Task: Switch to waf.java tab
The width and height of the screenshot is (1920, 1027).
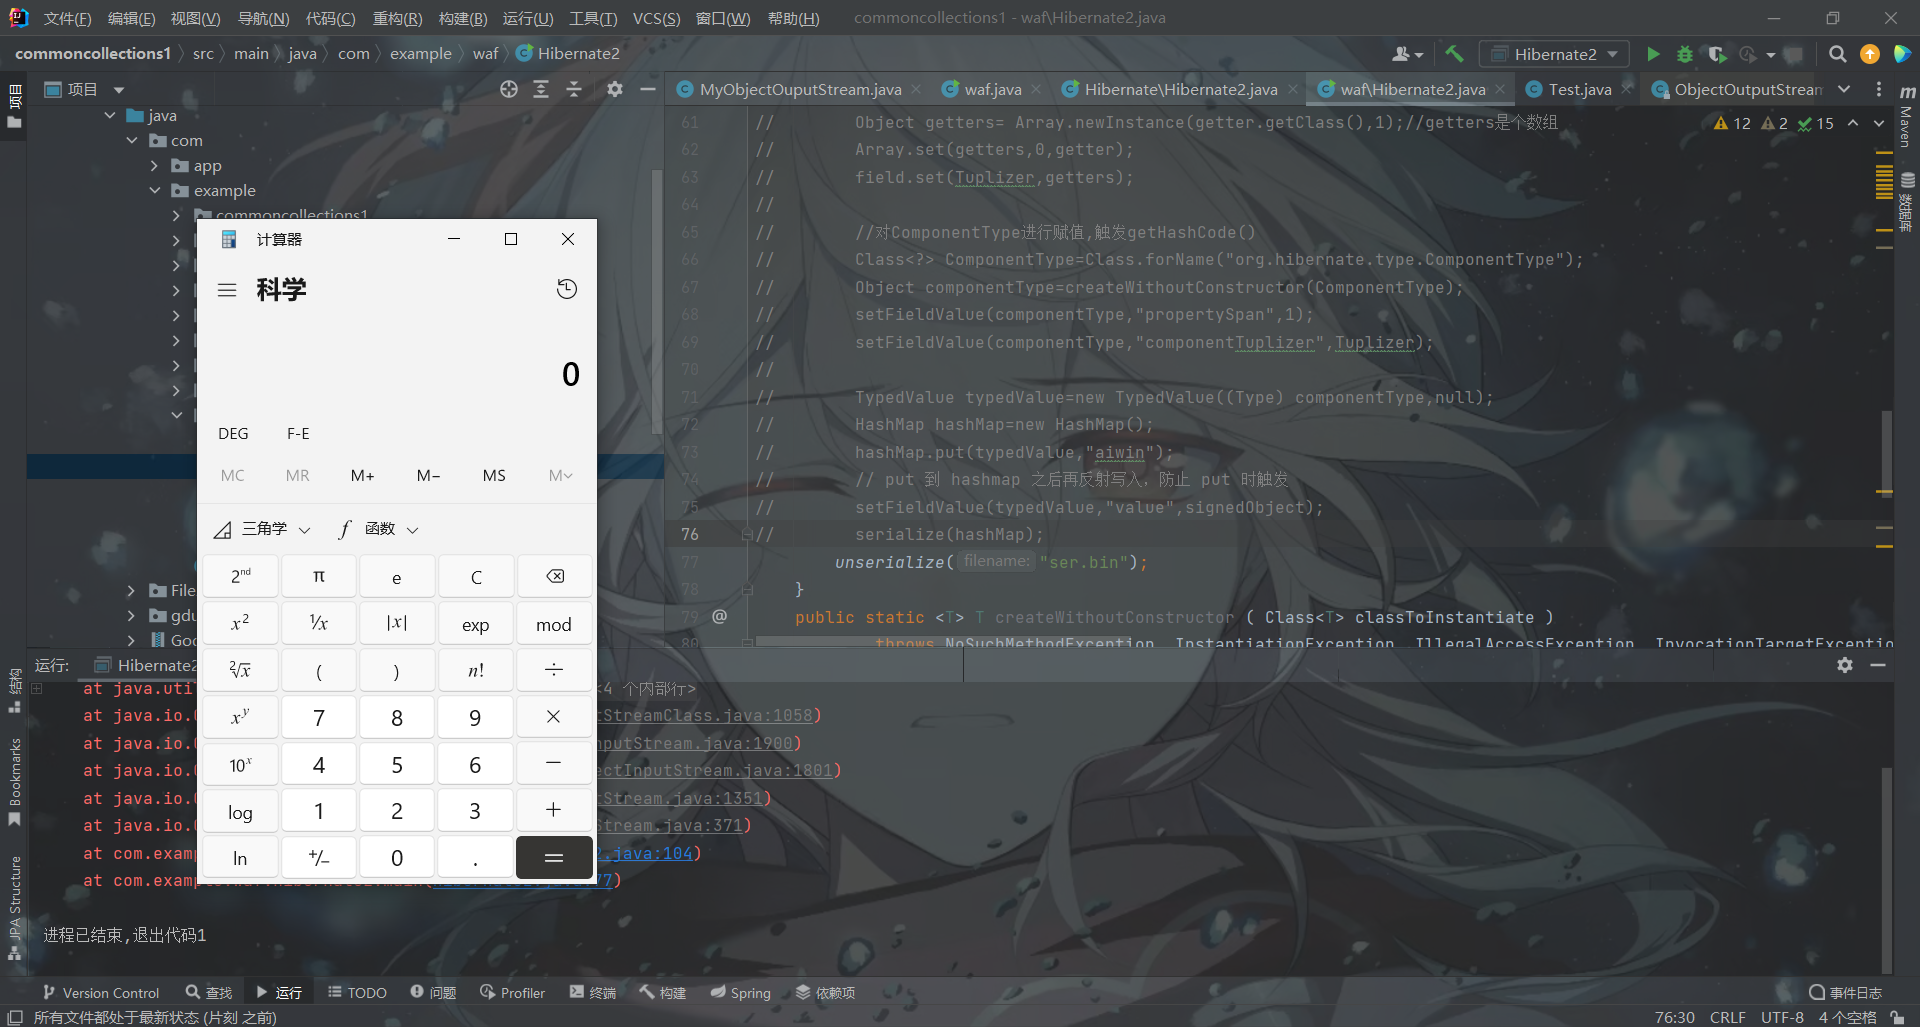Action: [992, 89]
